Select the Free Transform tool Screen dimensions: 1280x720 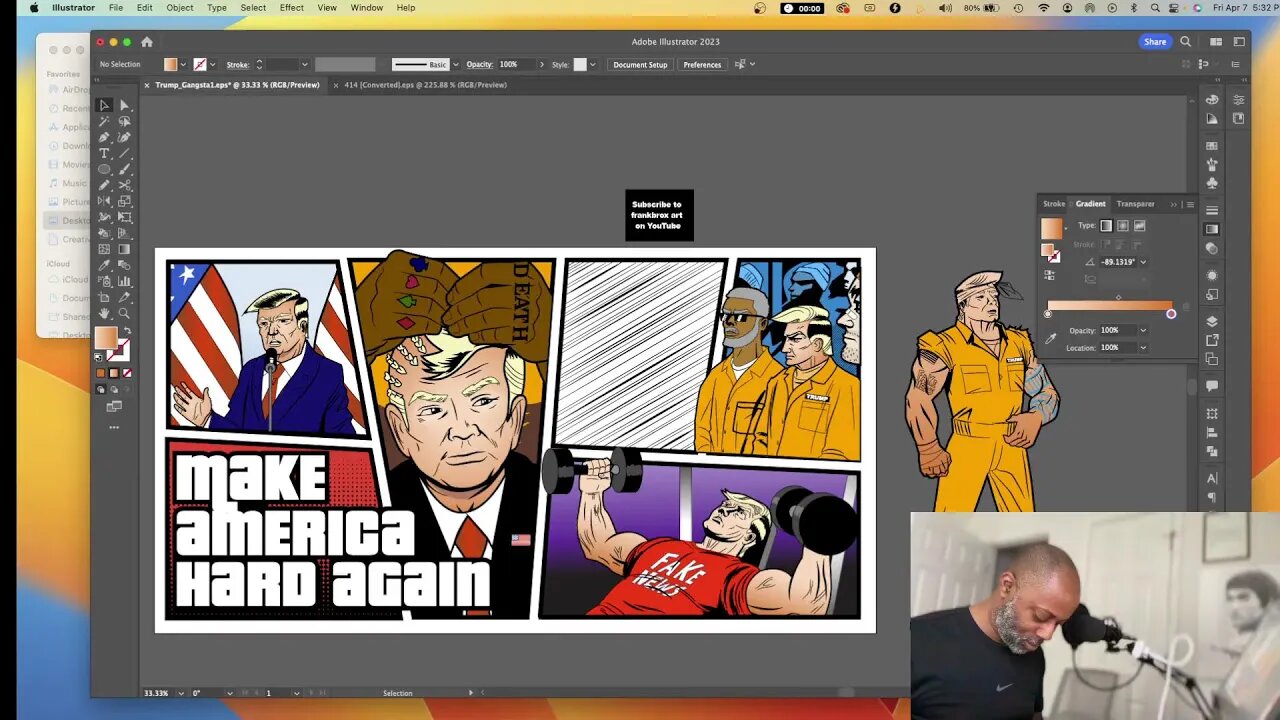124,217
